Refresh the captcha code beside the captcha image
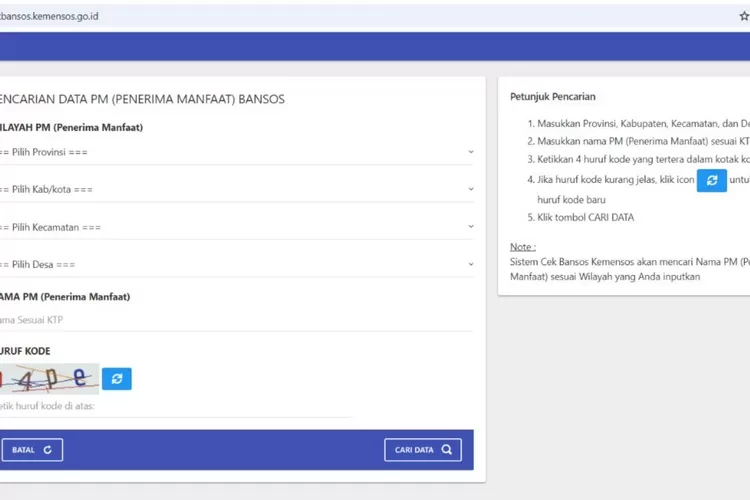 point(117,379)
